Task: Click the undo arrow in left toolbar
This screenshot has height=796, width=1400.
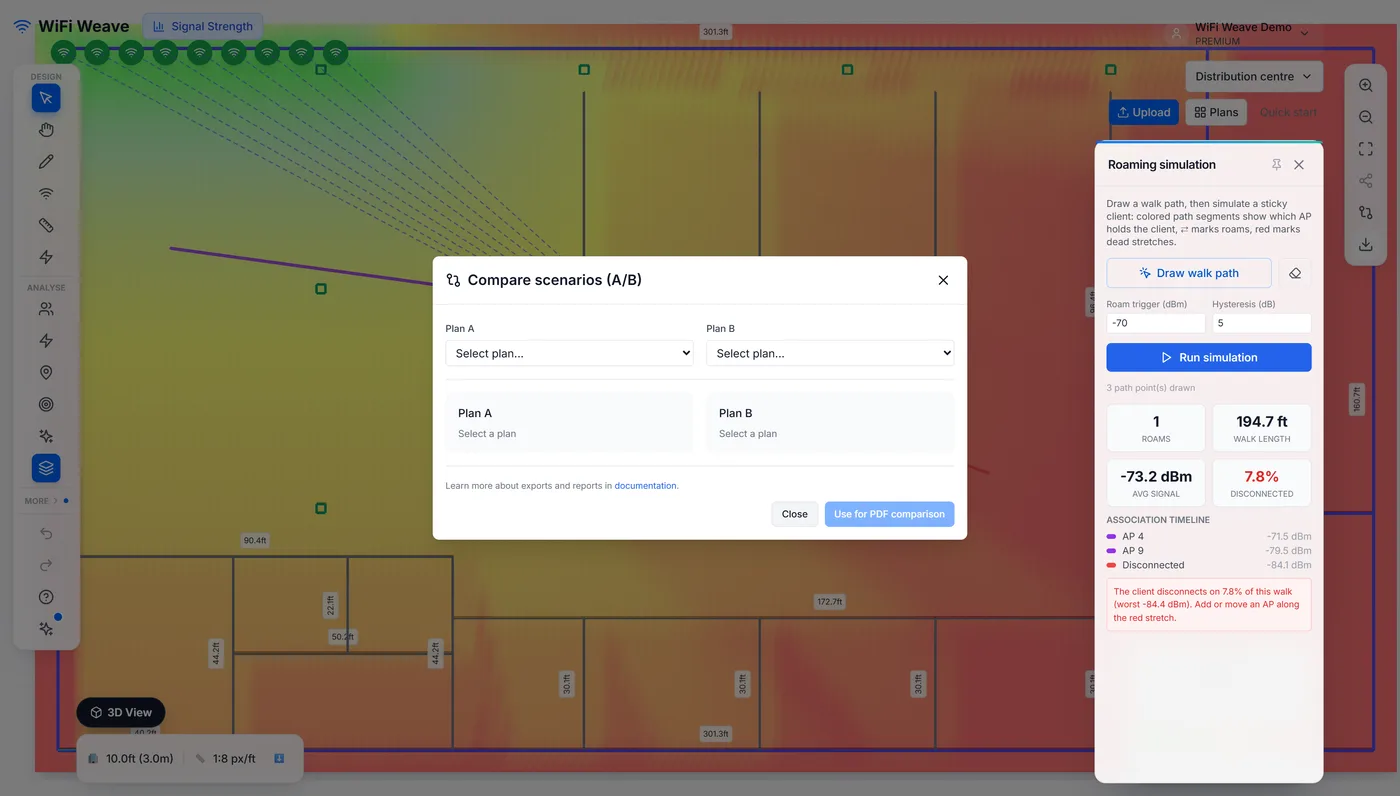Action: coord(46,534)
